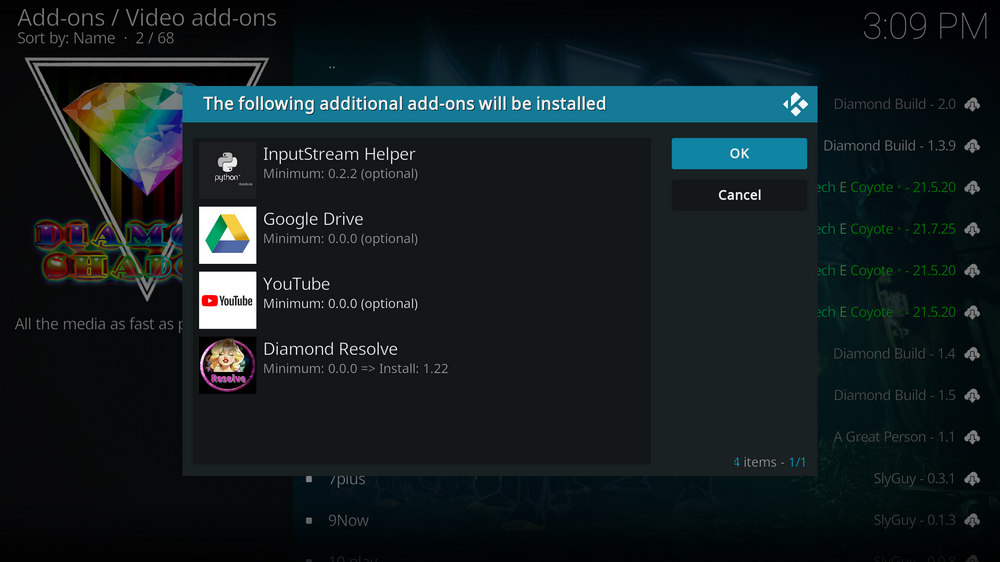Open the 7plus add-on list entry
Image resolution: width=1000 pixels, height=562 pixels.
[644, 479]
